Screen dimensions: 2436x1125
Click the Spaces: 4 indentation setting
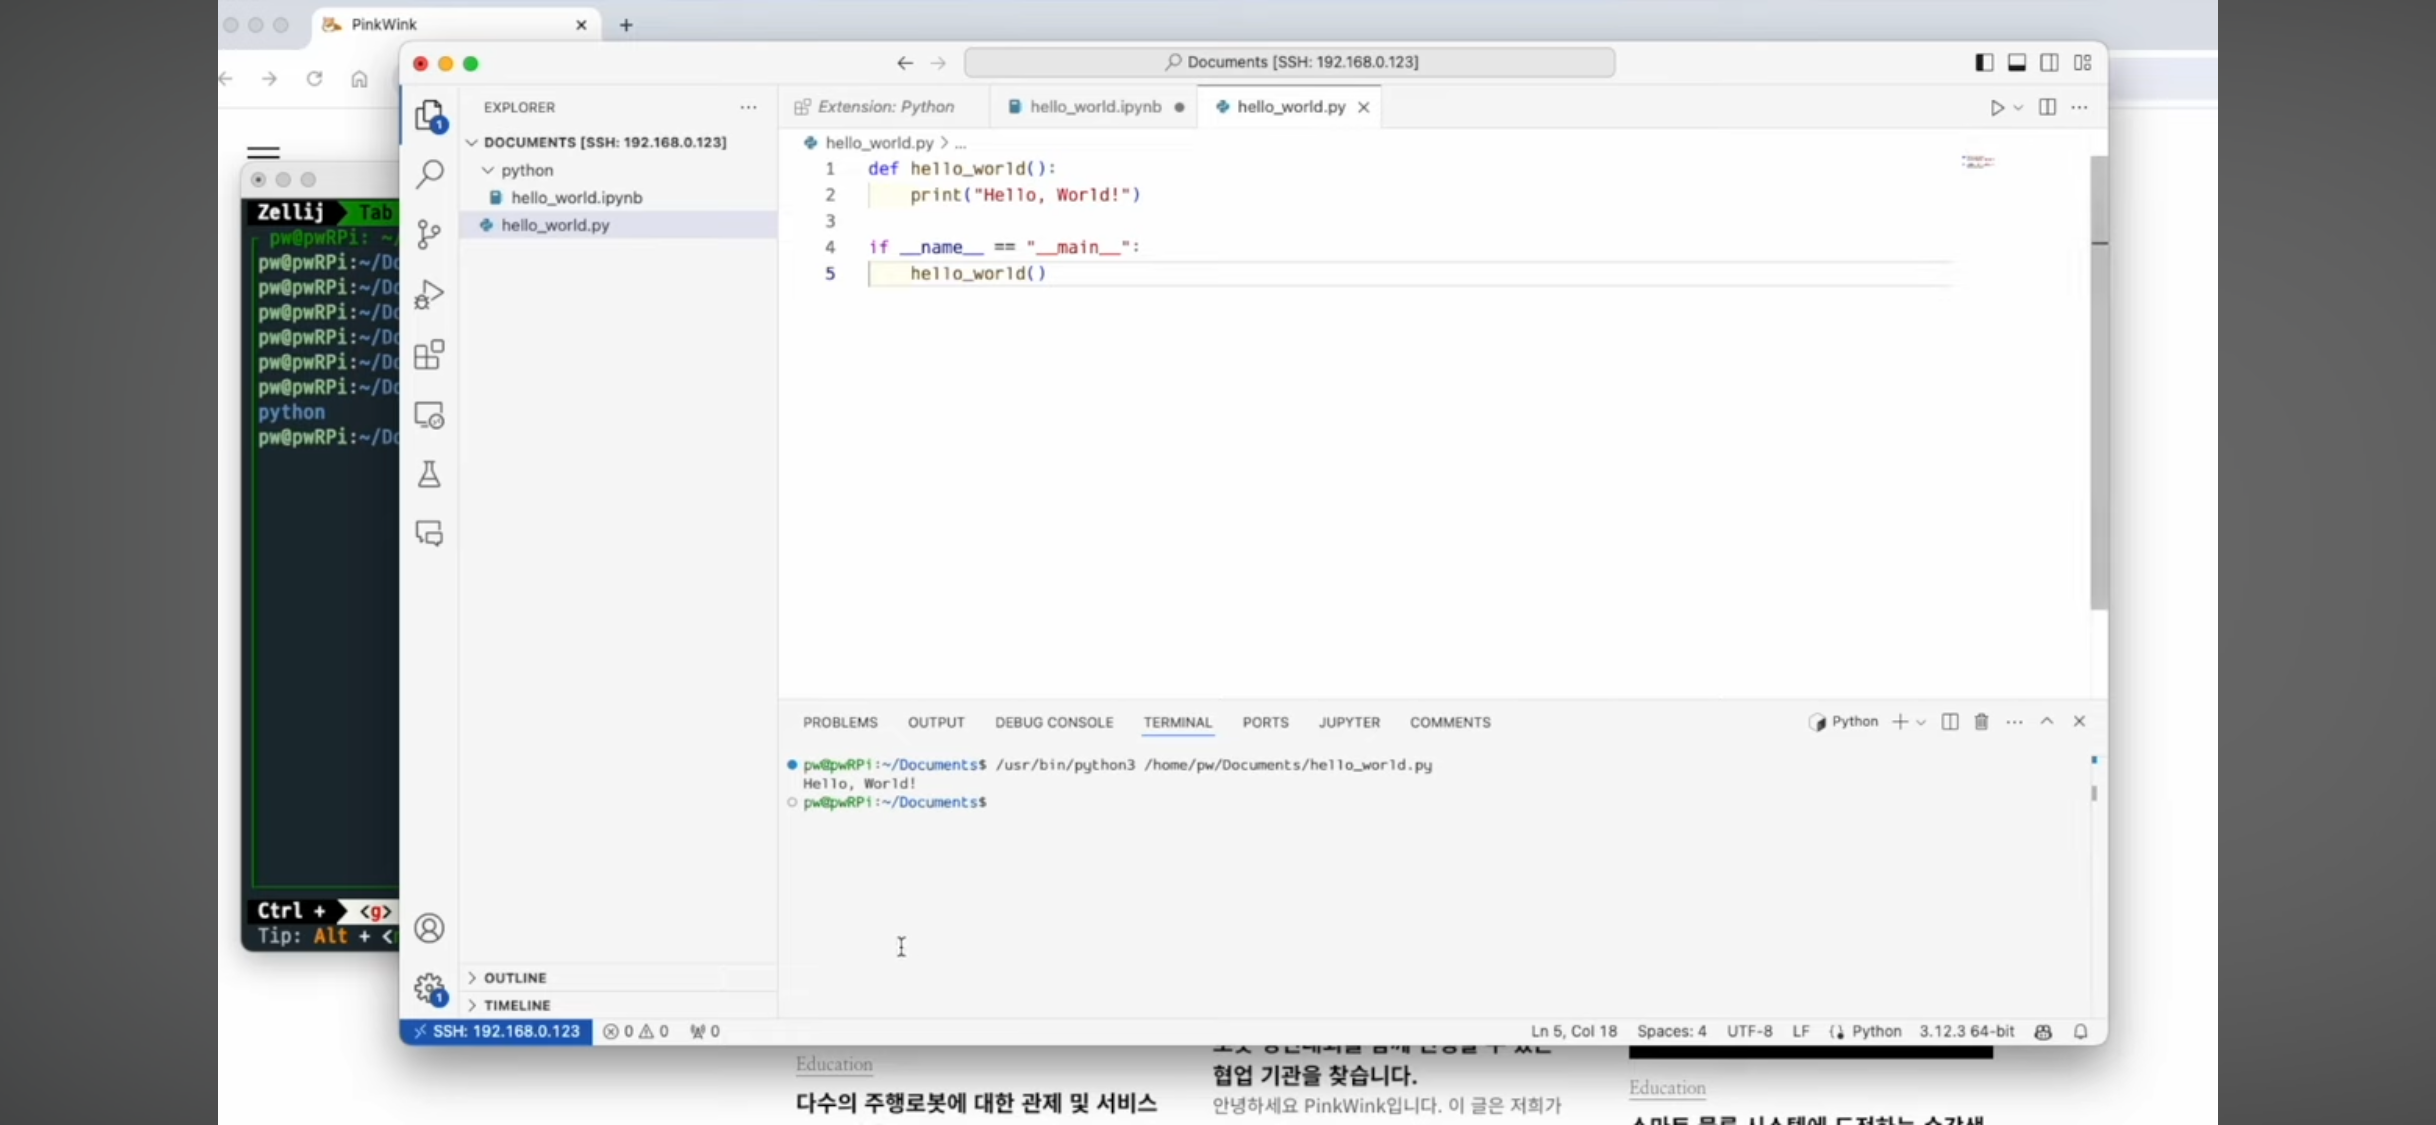1671,1031
